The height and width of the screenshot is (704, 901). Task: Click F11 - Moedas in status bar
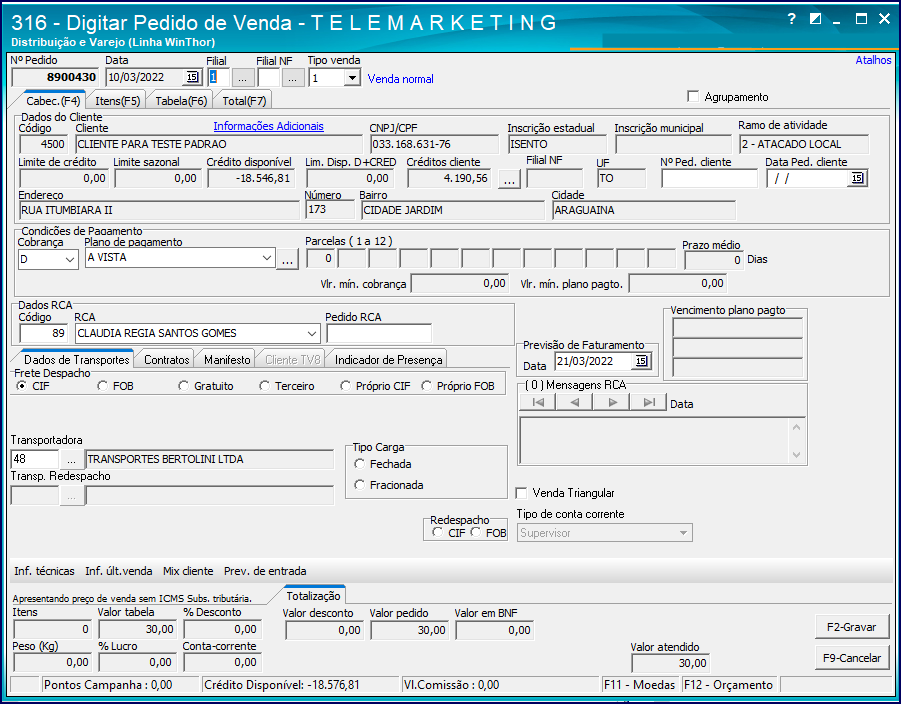click(640, 685)
